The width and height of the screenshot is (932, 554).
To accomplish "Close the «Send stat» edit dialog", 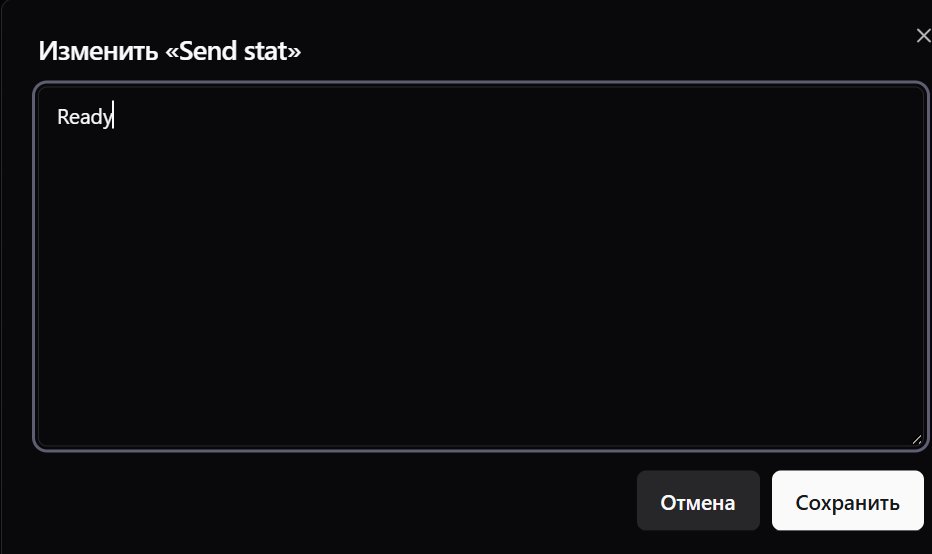I will [923, 37].
